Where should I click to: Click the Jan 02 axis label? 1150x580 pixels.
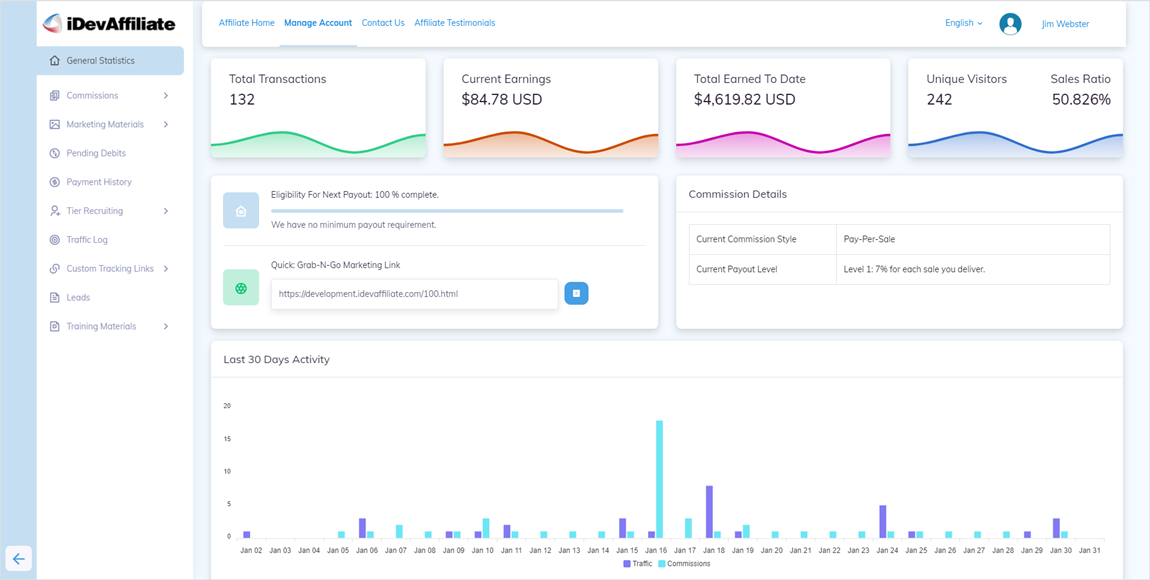pyautogui.click(x=252, y=550)
